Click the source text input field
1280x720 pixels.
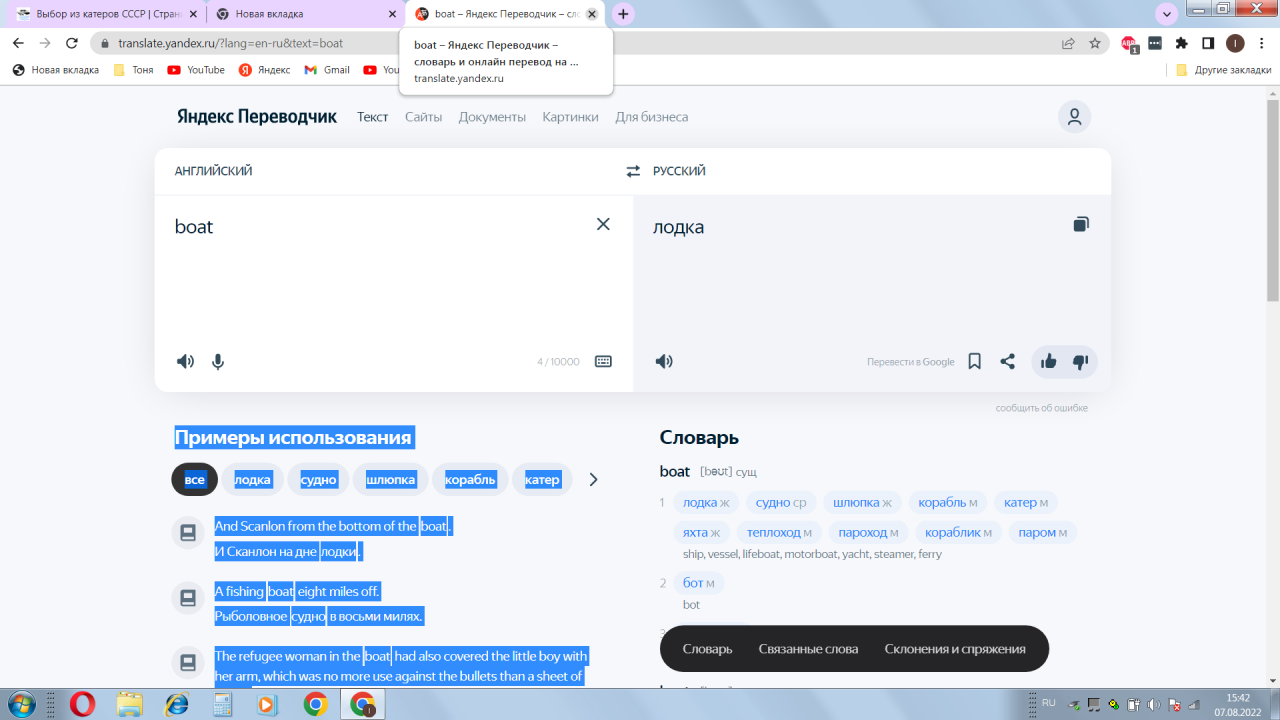[380, 280]
